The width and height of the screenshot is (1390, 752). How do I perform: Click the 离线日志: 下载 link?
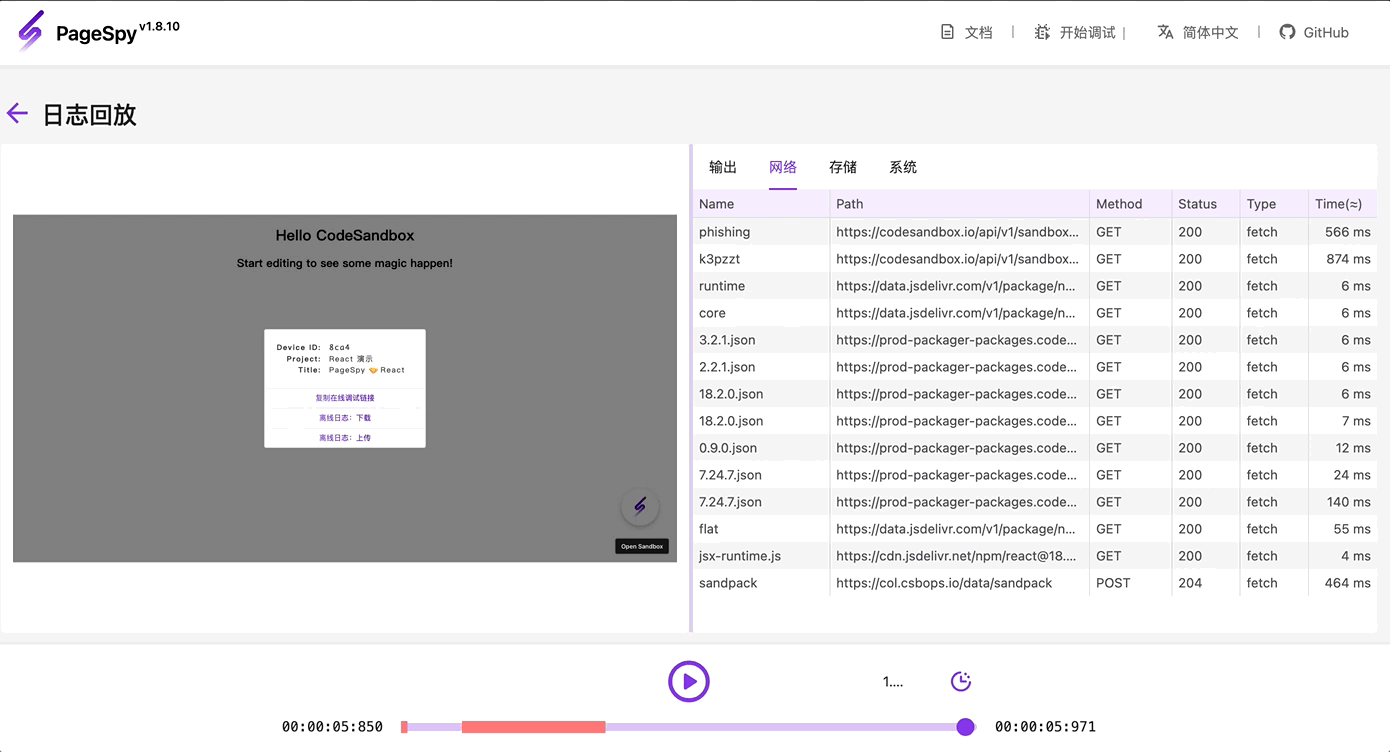[344, 417]
